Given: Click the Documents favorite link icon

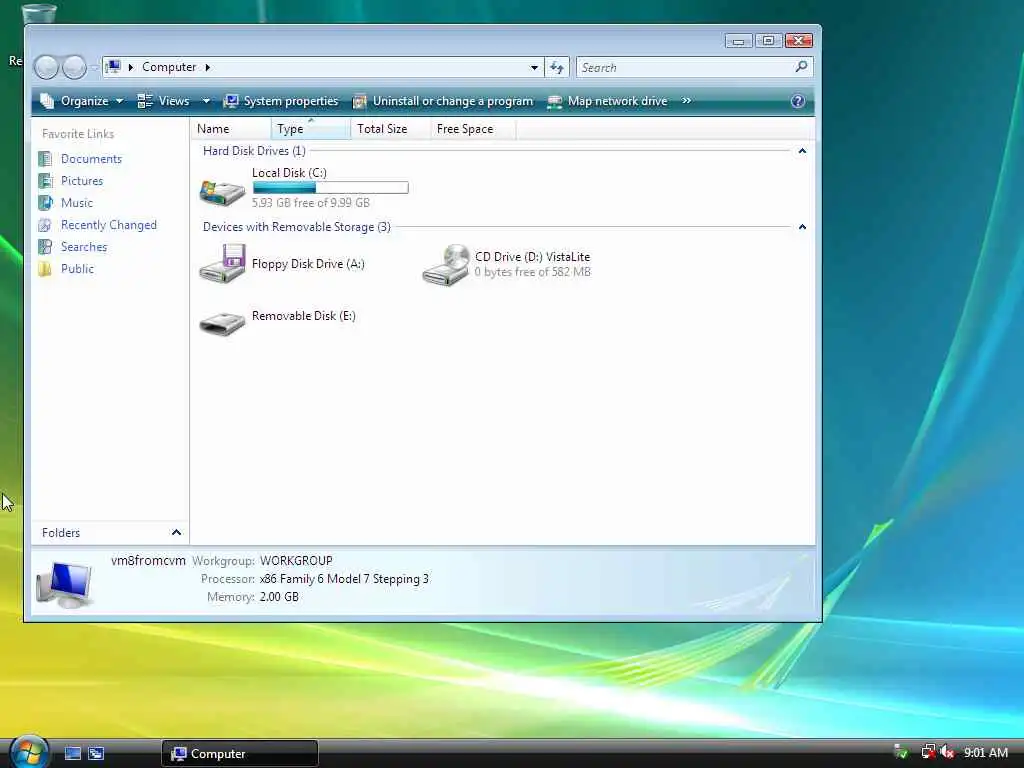Looking at the screenshot, I should [x=45, y=159].
